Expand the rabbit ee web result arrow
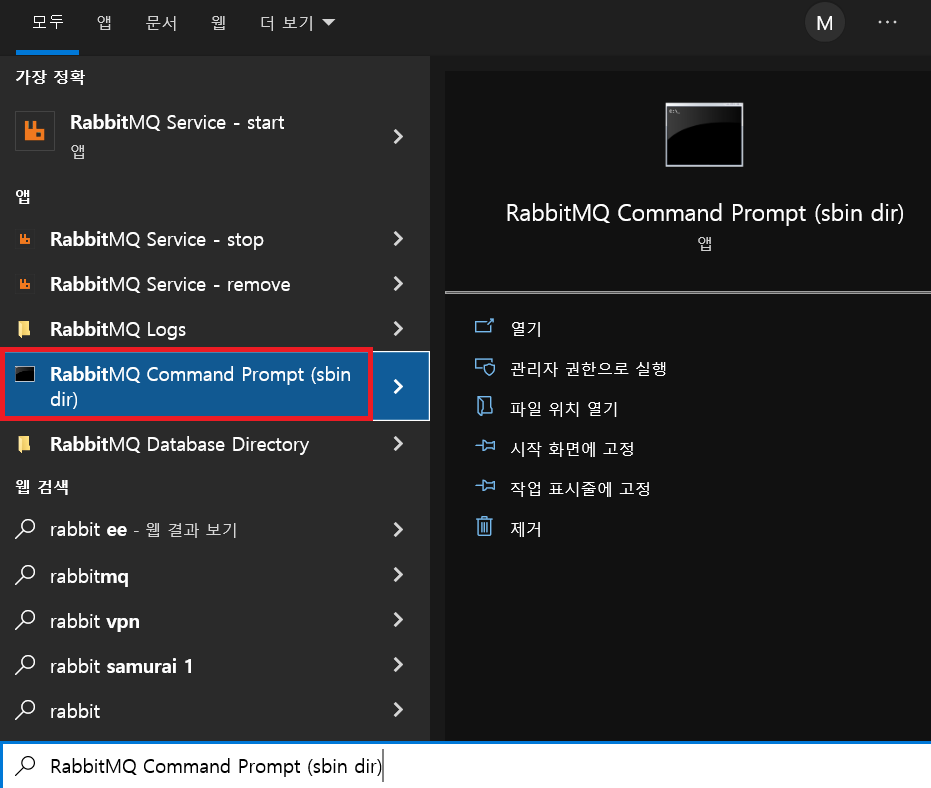The width and height of the screenshot is (931, 788). [398, 529]
